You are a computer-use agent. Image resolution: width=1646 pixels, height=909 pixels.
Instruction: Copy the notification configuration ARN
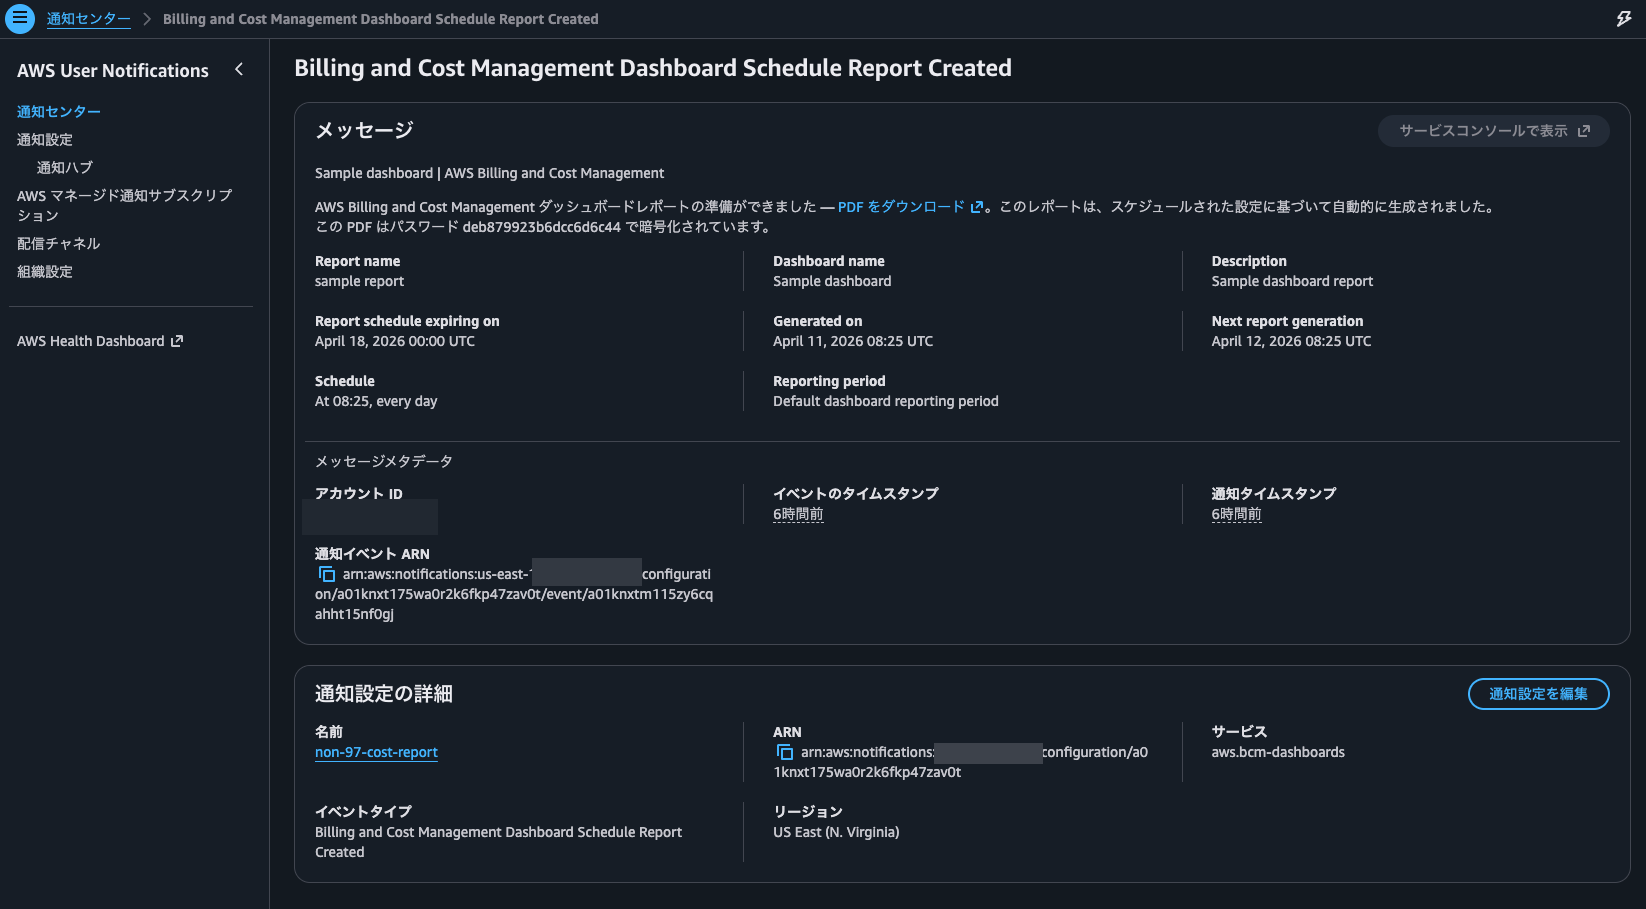click(x=785, y=752)
